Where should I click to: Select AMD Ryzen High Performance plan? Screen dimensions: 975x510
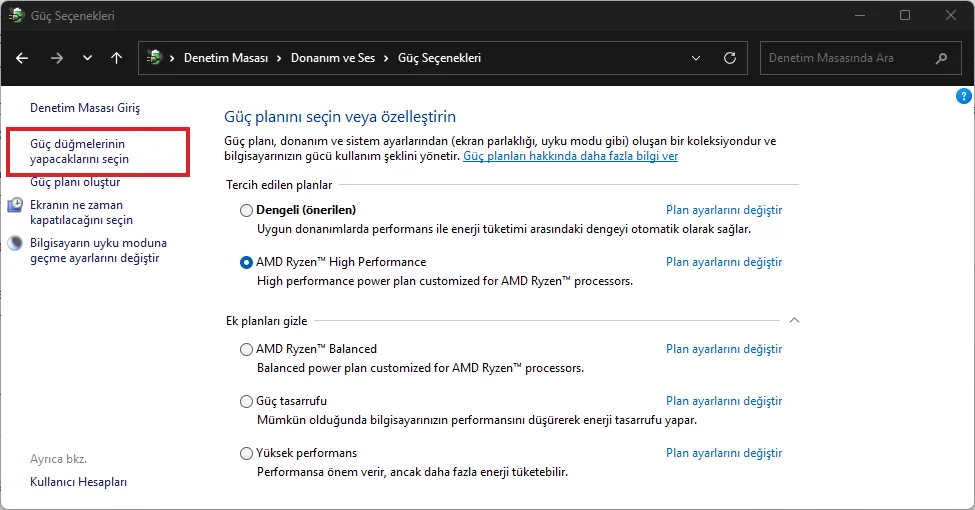pos(246,262)
